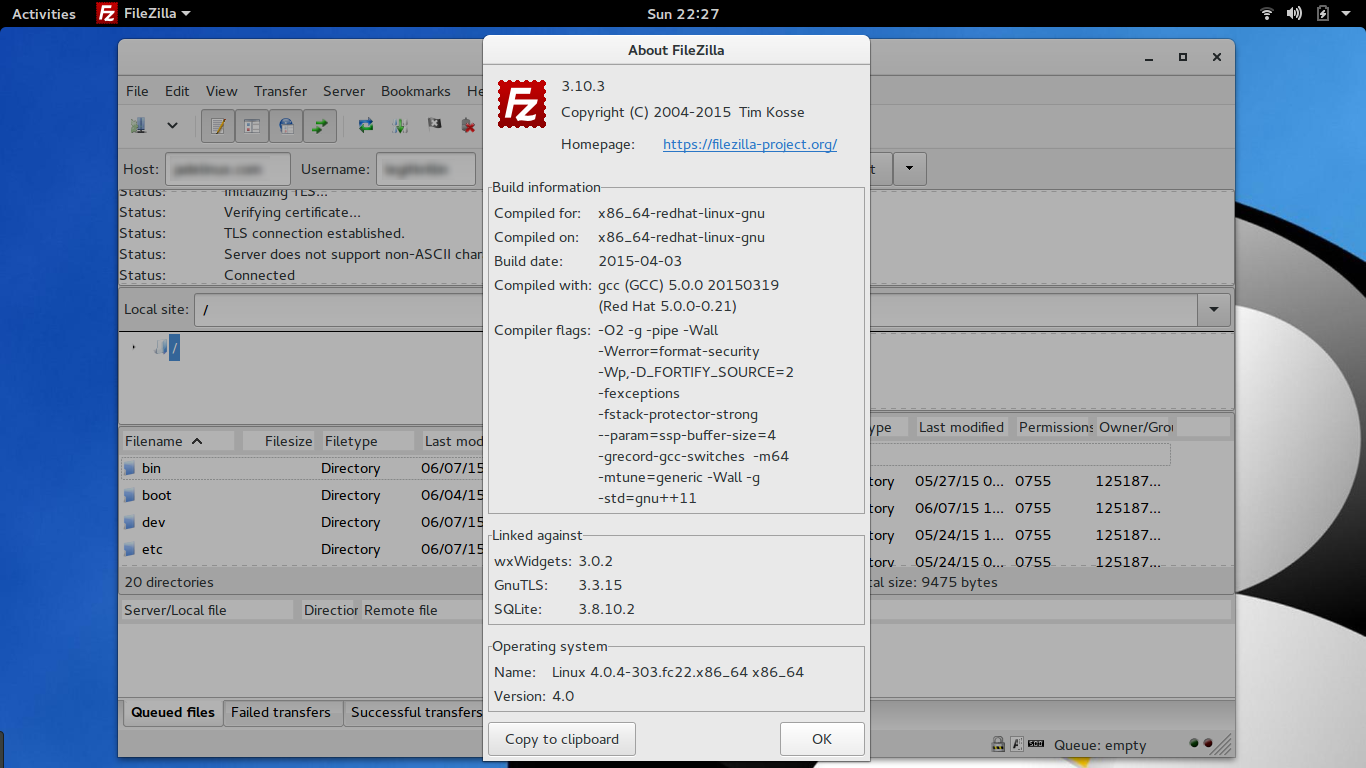
Task: Click the Host input field
Action: click(228, 169)
